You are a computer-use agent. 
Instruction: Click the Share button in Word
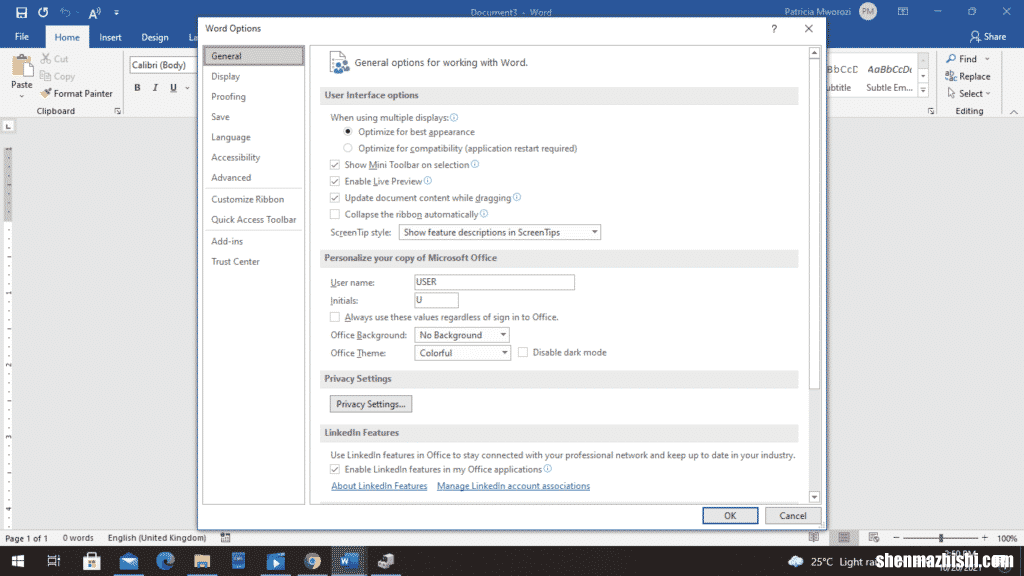click(987, 37)
